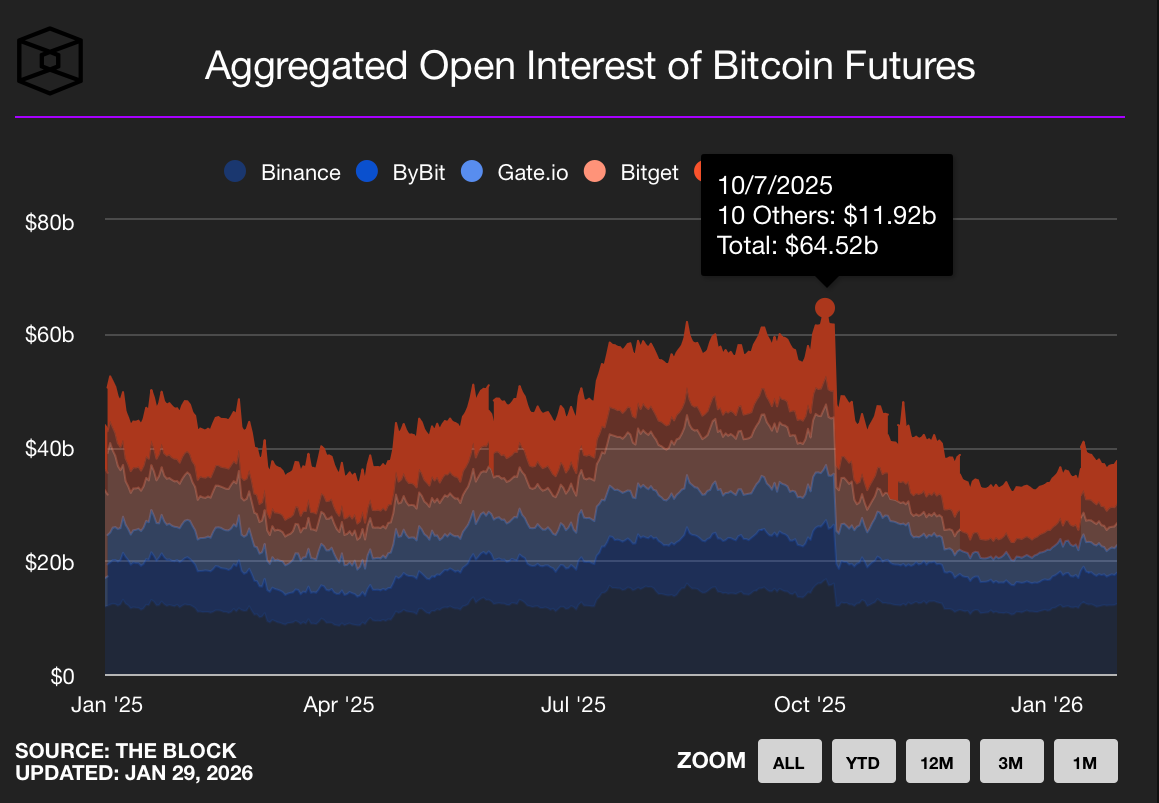Click the Oct '25 x-axis label

(810, 705)
